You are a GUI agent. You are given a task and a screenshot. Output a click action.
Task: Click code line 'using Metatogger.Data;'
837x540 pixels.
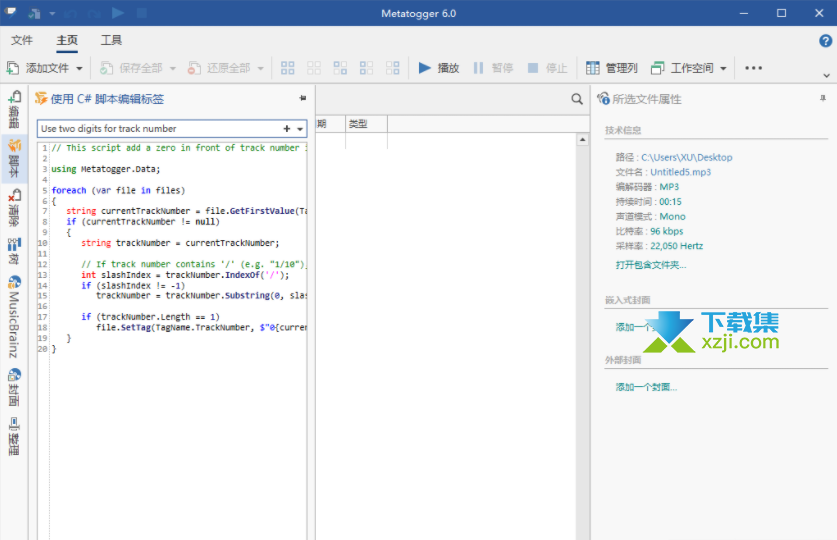tap(106, 169)
